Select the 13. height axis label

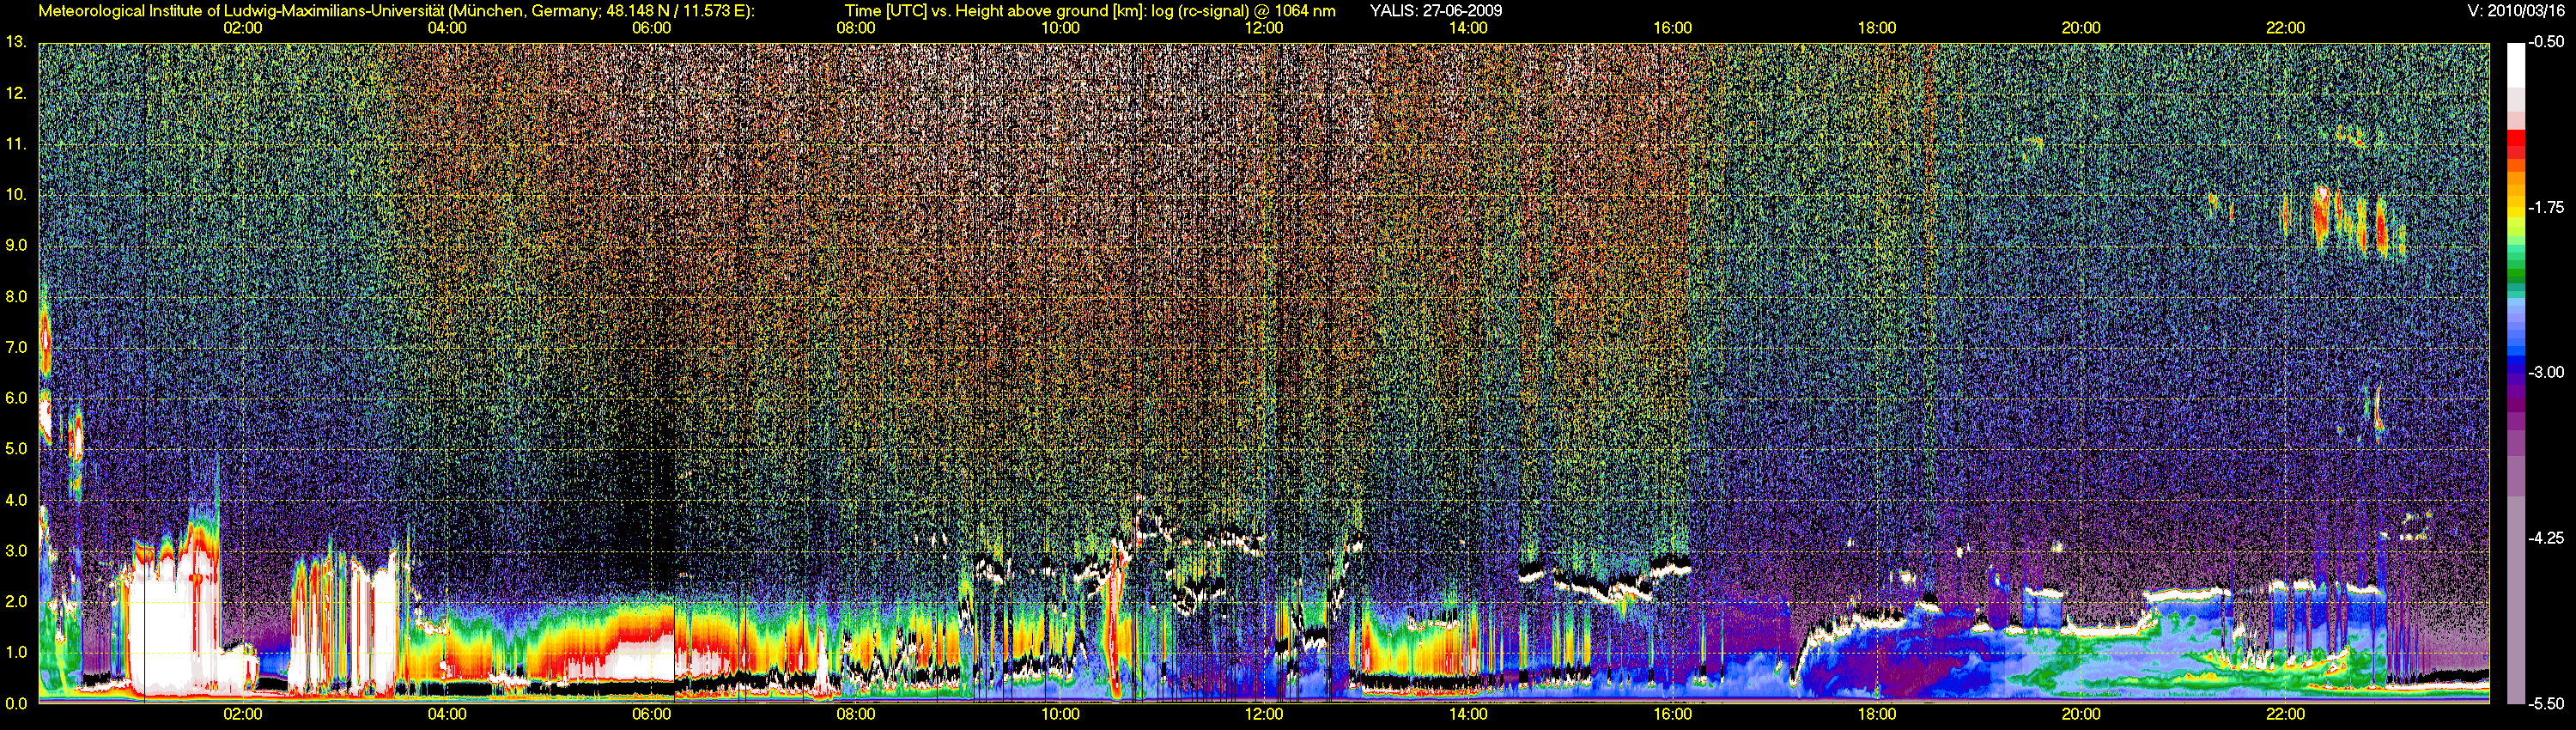(15, 42)
